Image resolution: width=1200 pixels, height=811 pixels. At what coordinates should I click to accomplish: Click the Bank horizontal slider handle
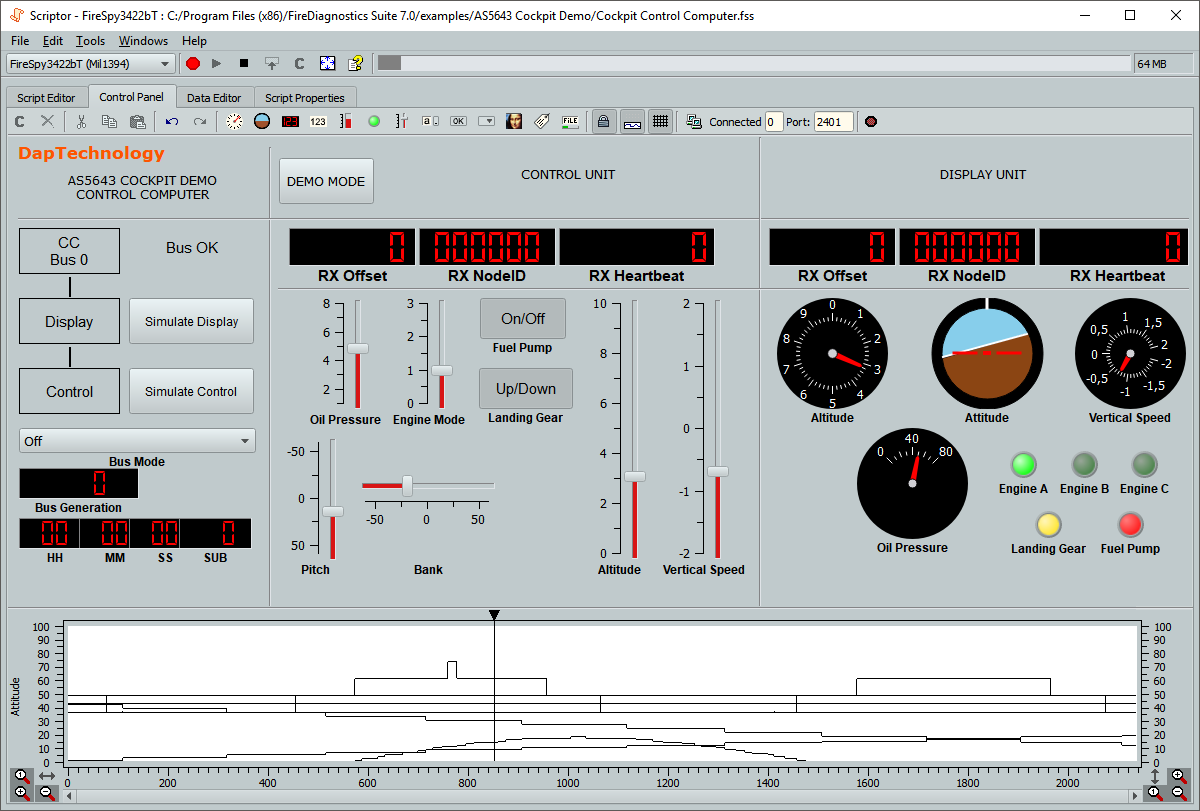407,485
